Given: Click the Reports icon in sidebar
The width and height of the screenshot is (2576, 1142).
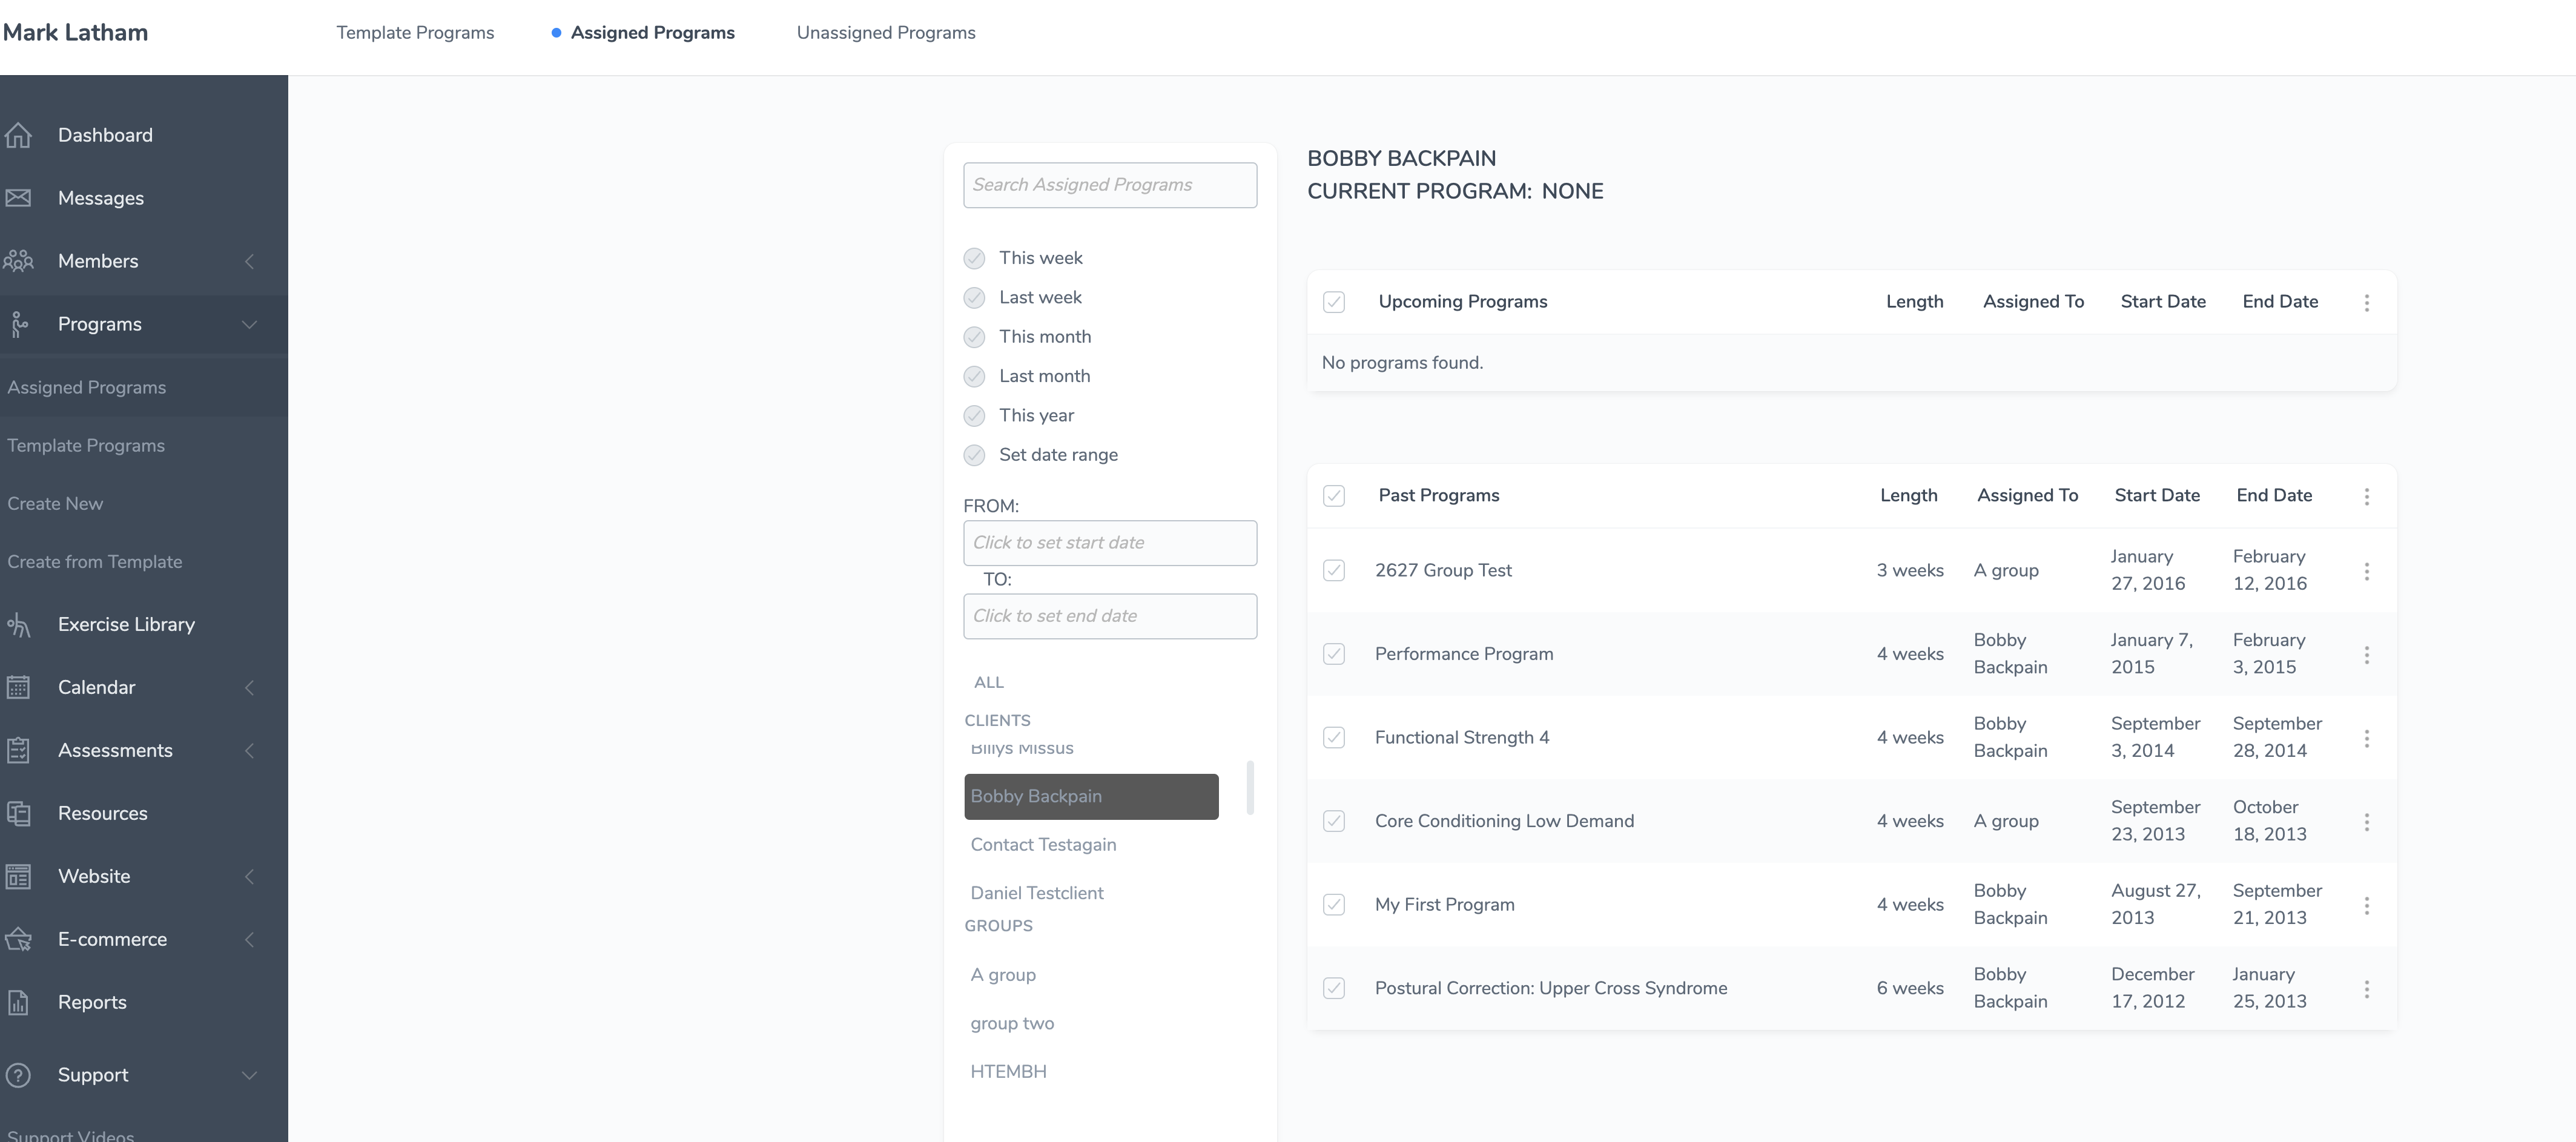Looking at the screenshot, I should 18,1003.
